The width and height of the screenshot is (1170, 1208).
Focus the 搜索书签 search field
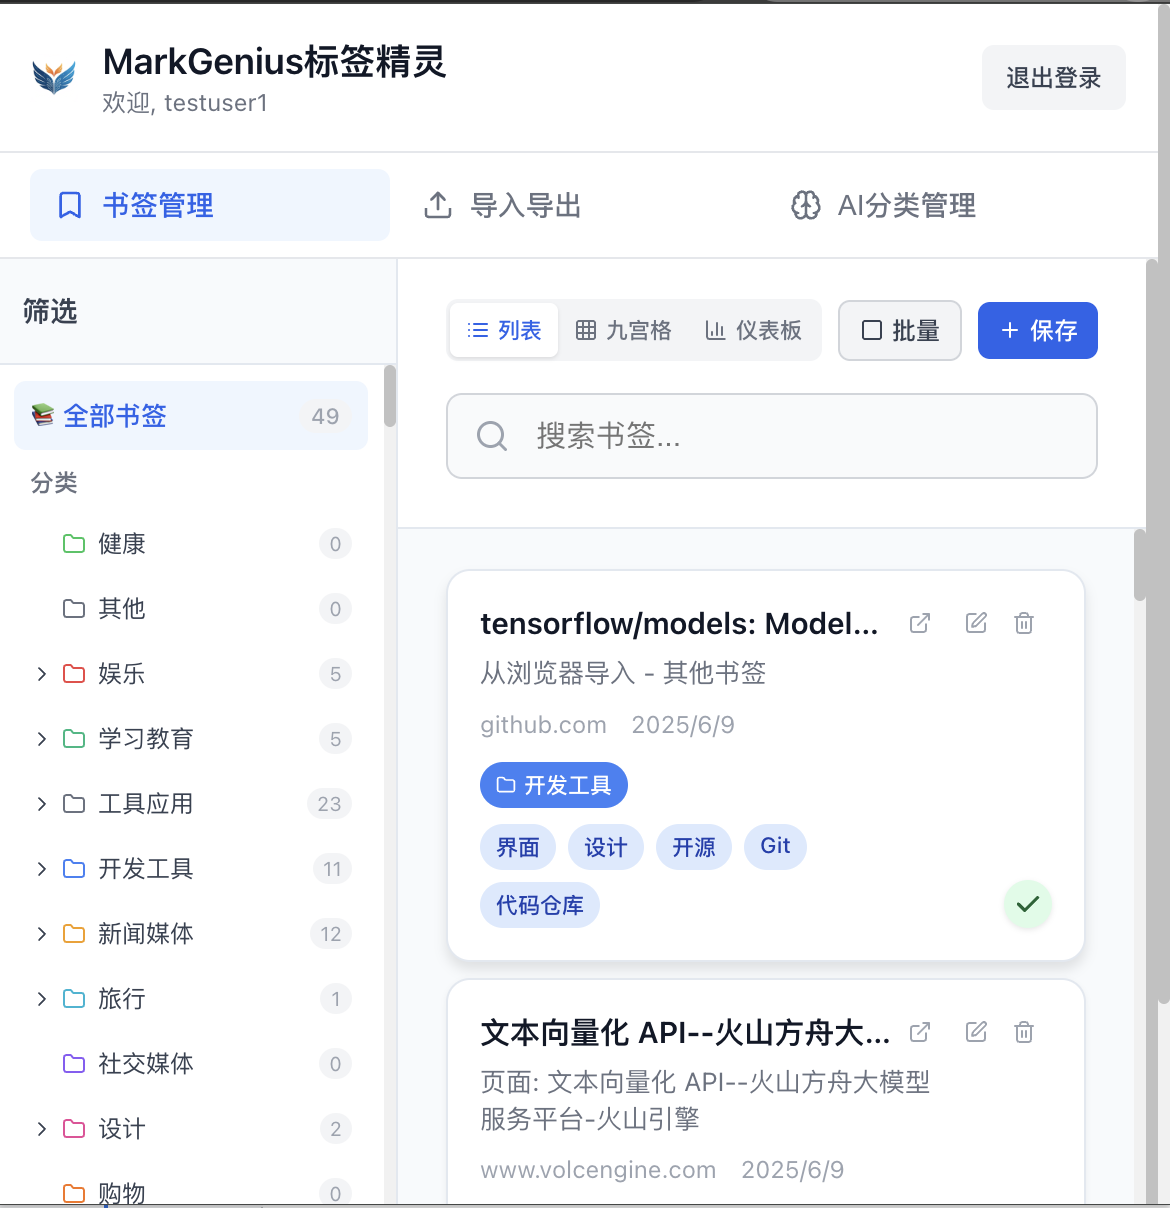click(x=772, y=436)
